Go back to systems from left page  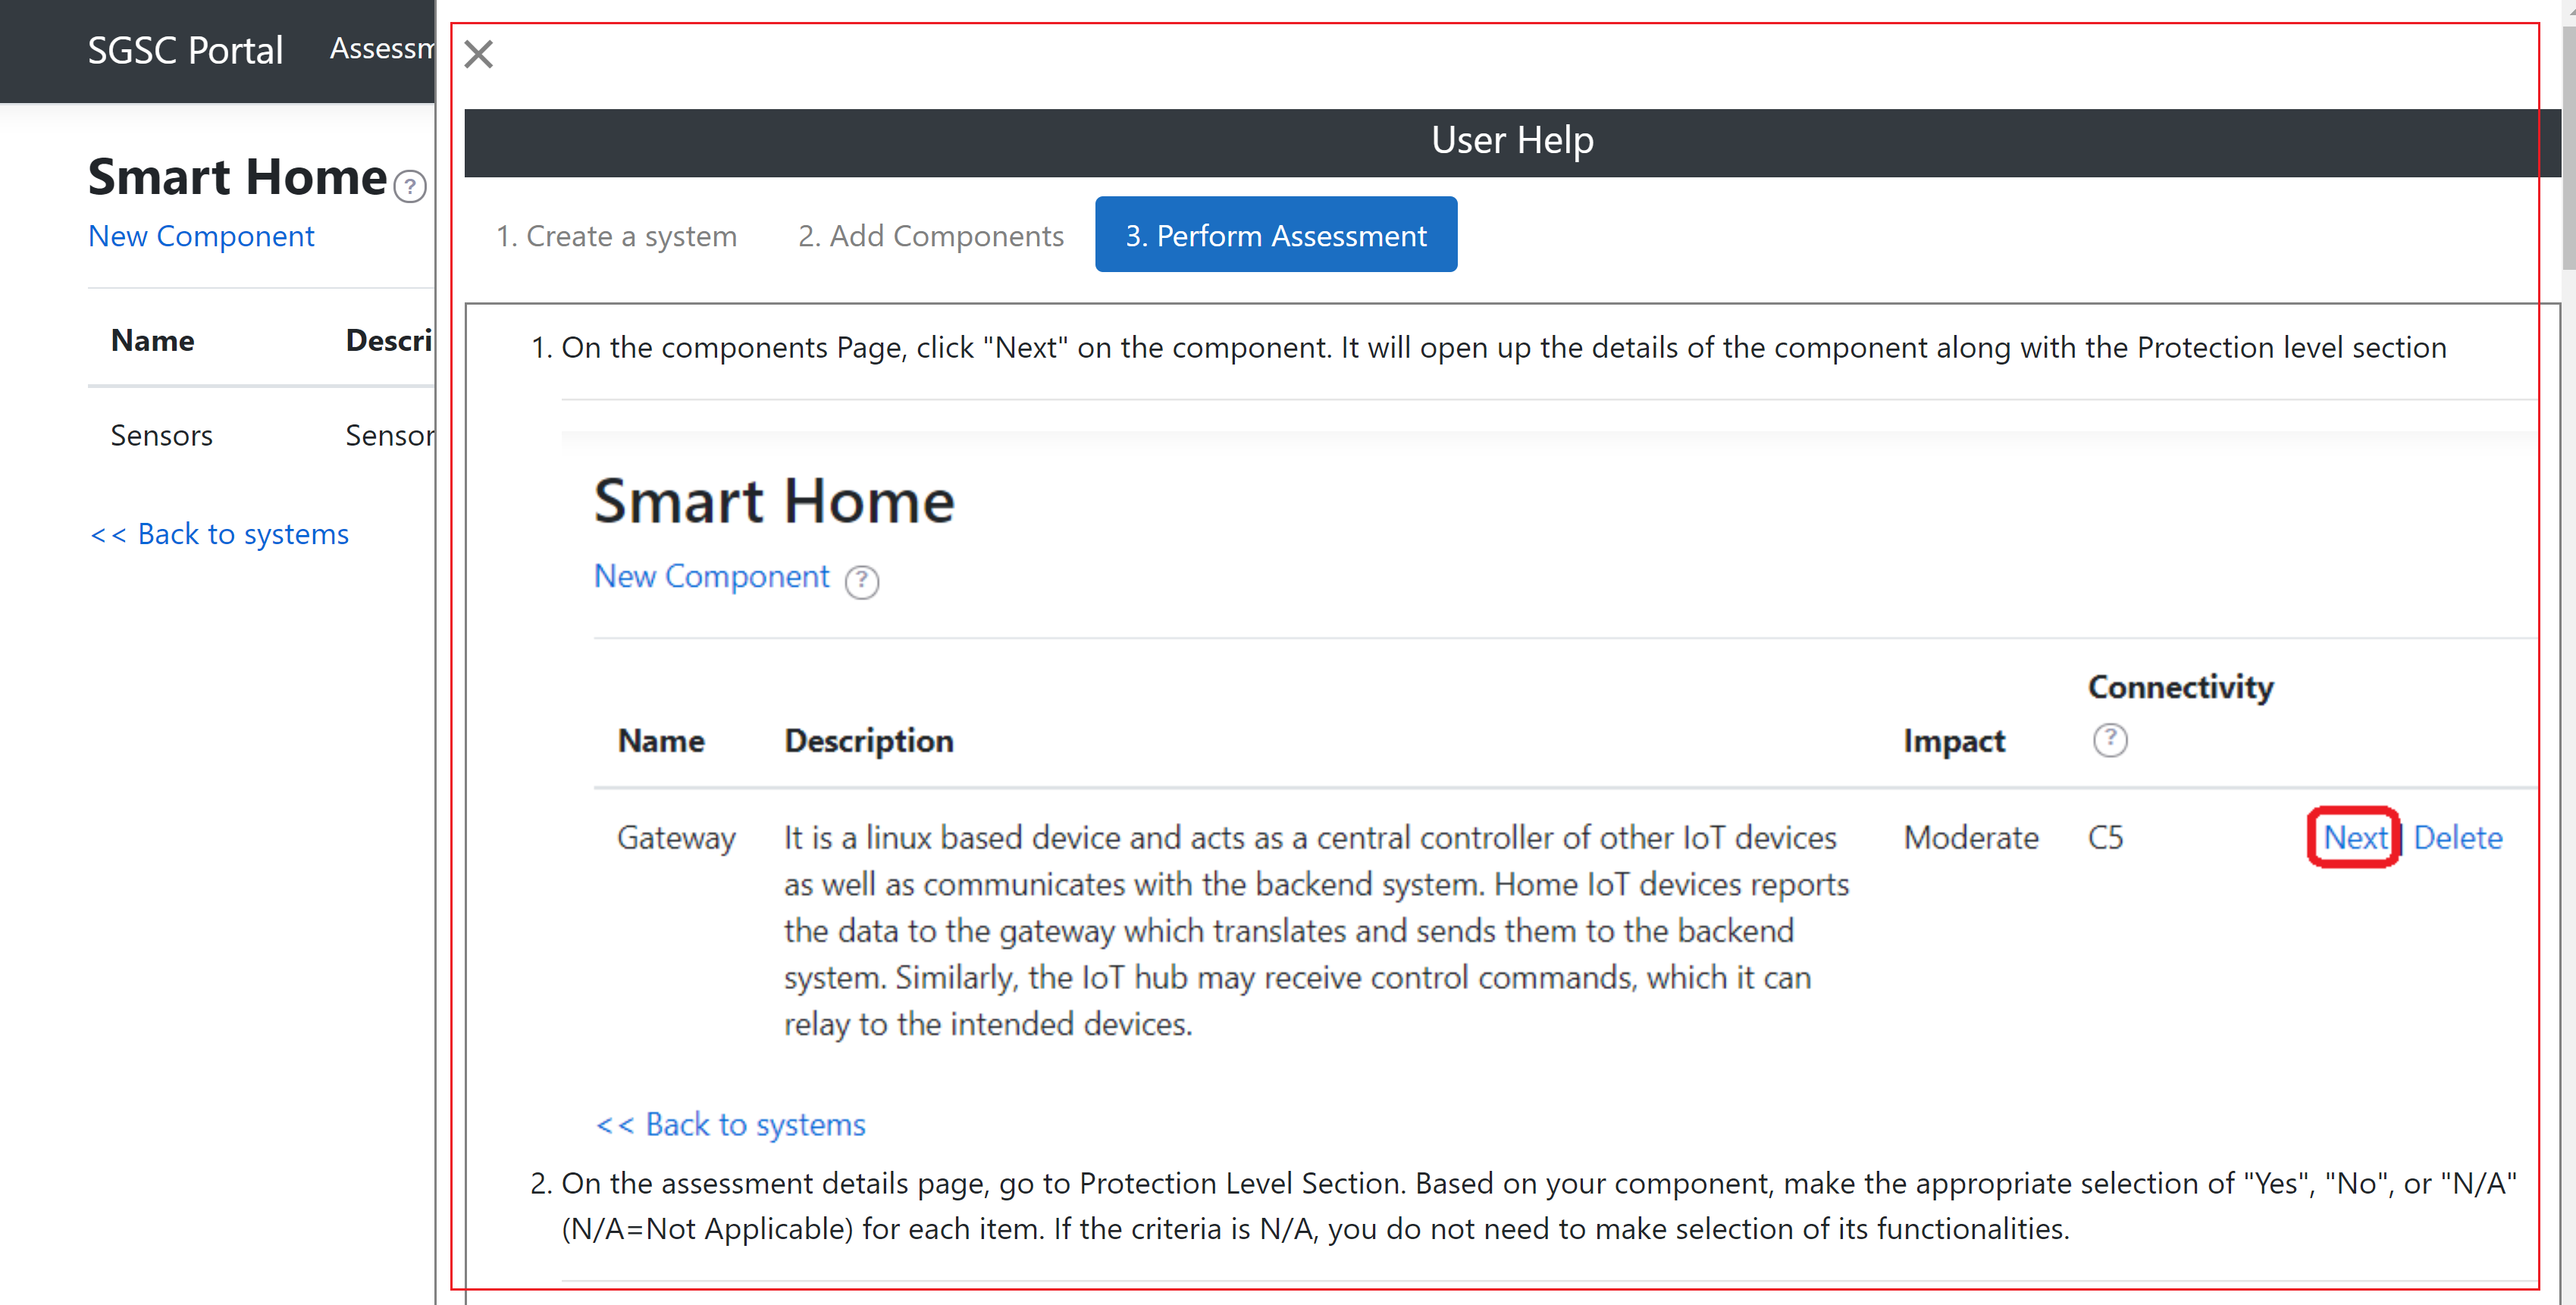click(x=219, y=534)
